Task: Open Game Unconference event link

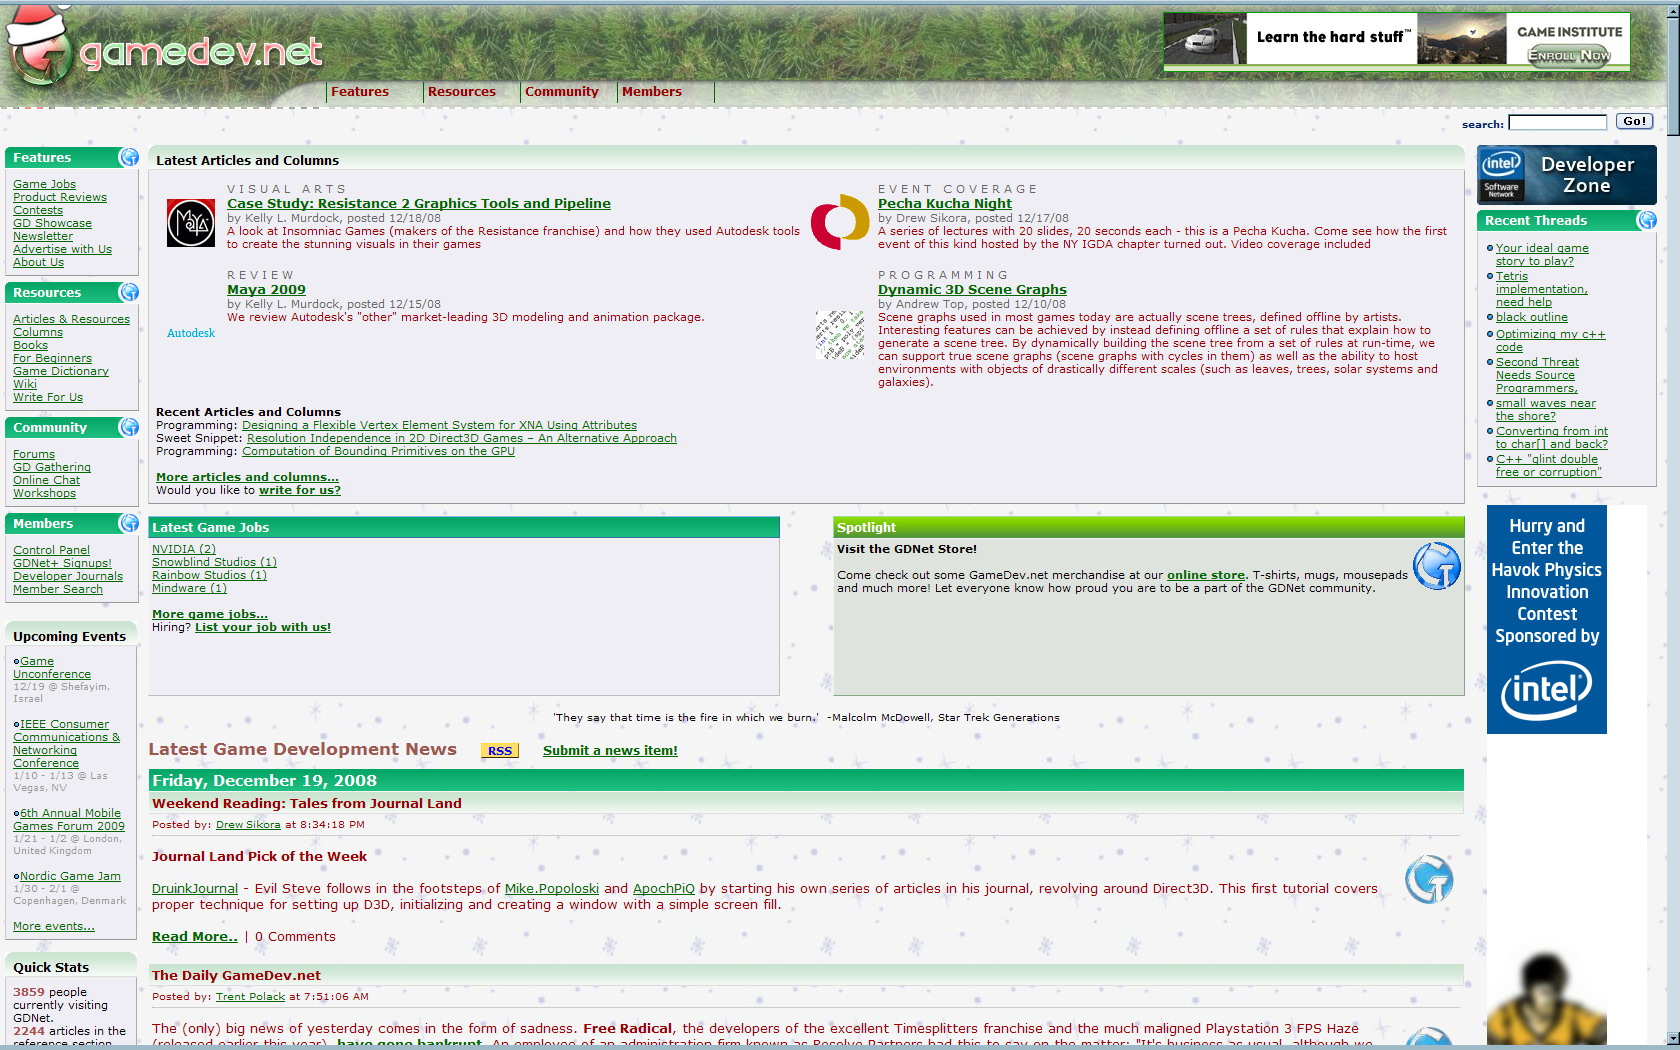Action: coord(52,668)
